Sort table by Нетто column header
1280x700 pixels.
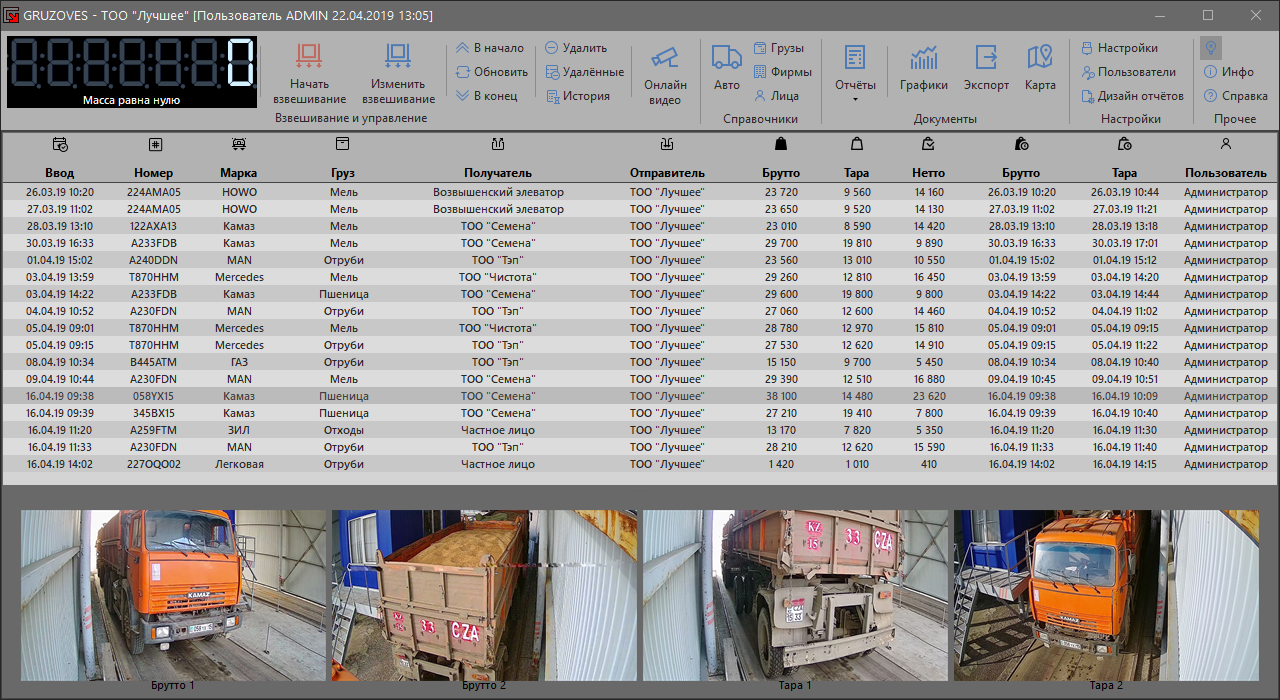click(x=928, y=173)
